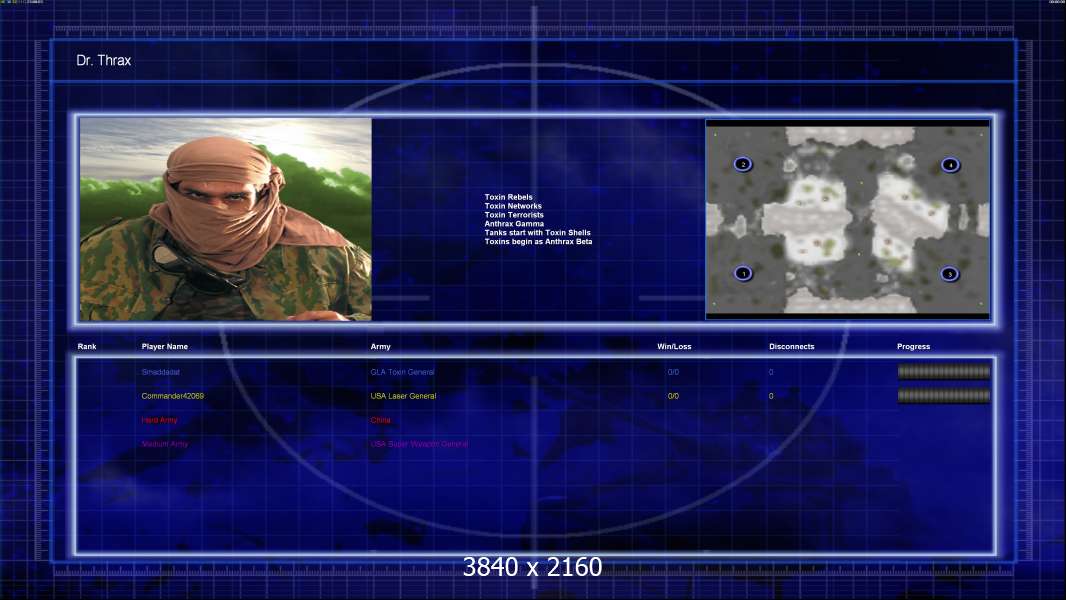Select the 'Toxin Networks' ability line
1066x600 pixels.
pos(513,206)
